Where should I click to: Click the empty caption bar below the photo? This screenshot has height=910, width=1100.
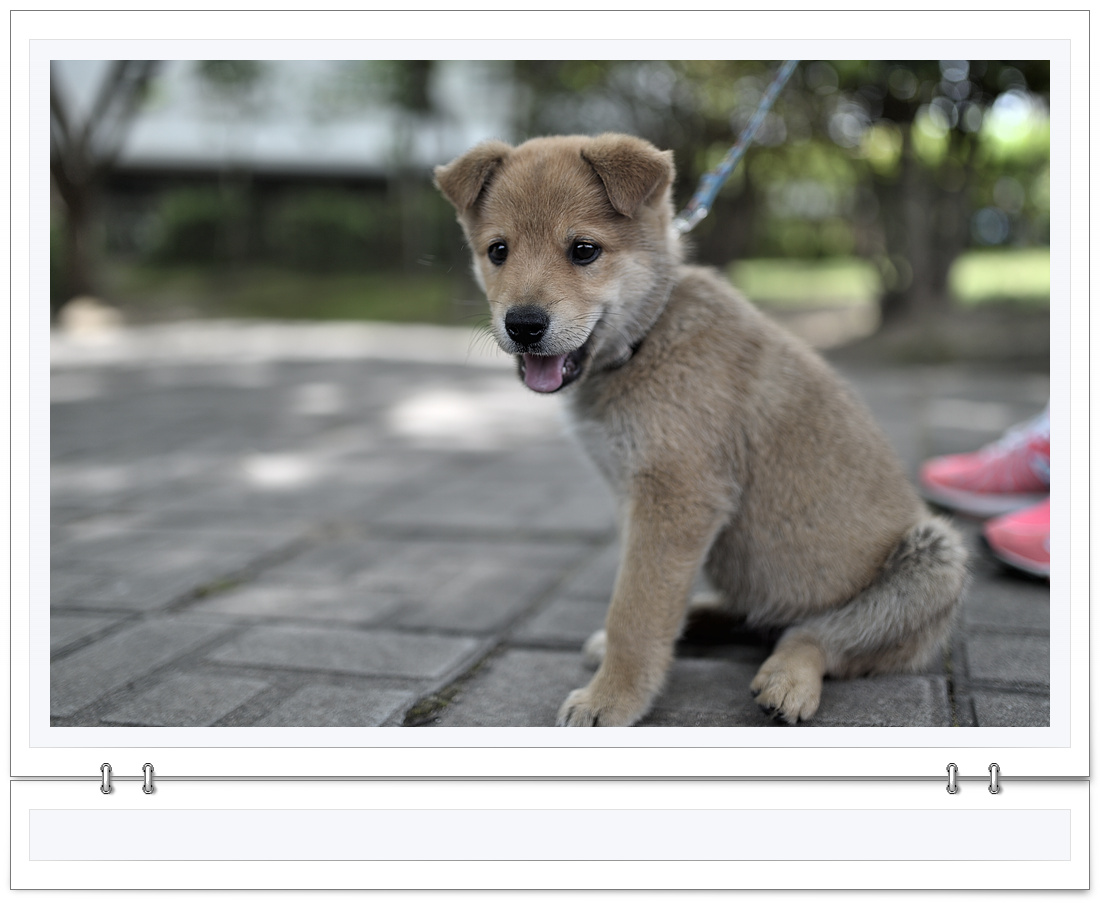pos(550,835)
